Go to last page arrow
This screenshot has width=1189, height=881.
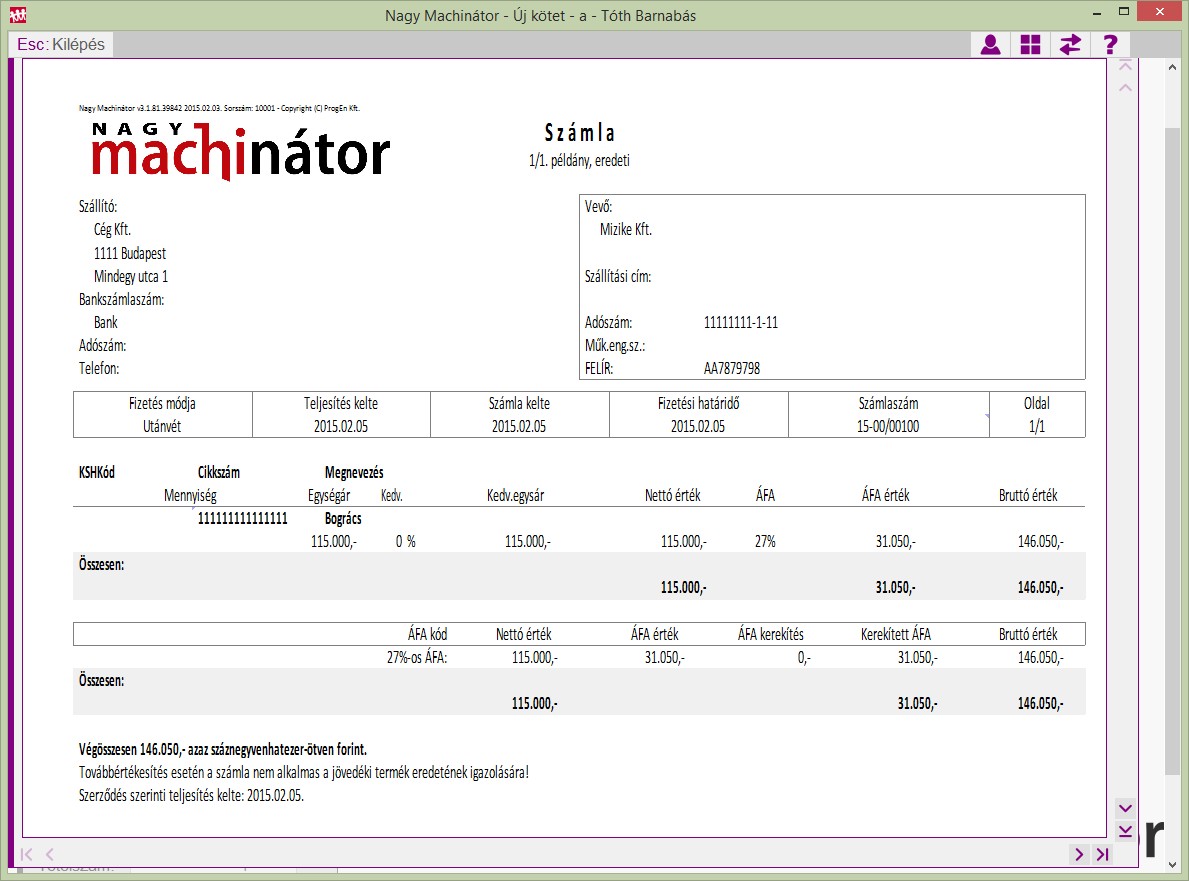[x=1102, y=854]
